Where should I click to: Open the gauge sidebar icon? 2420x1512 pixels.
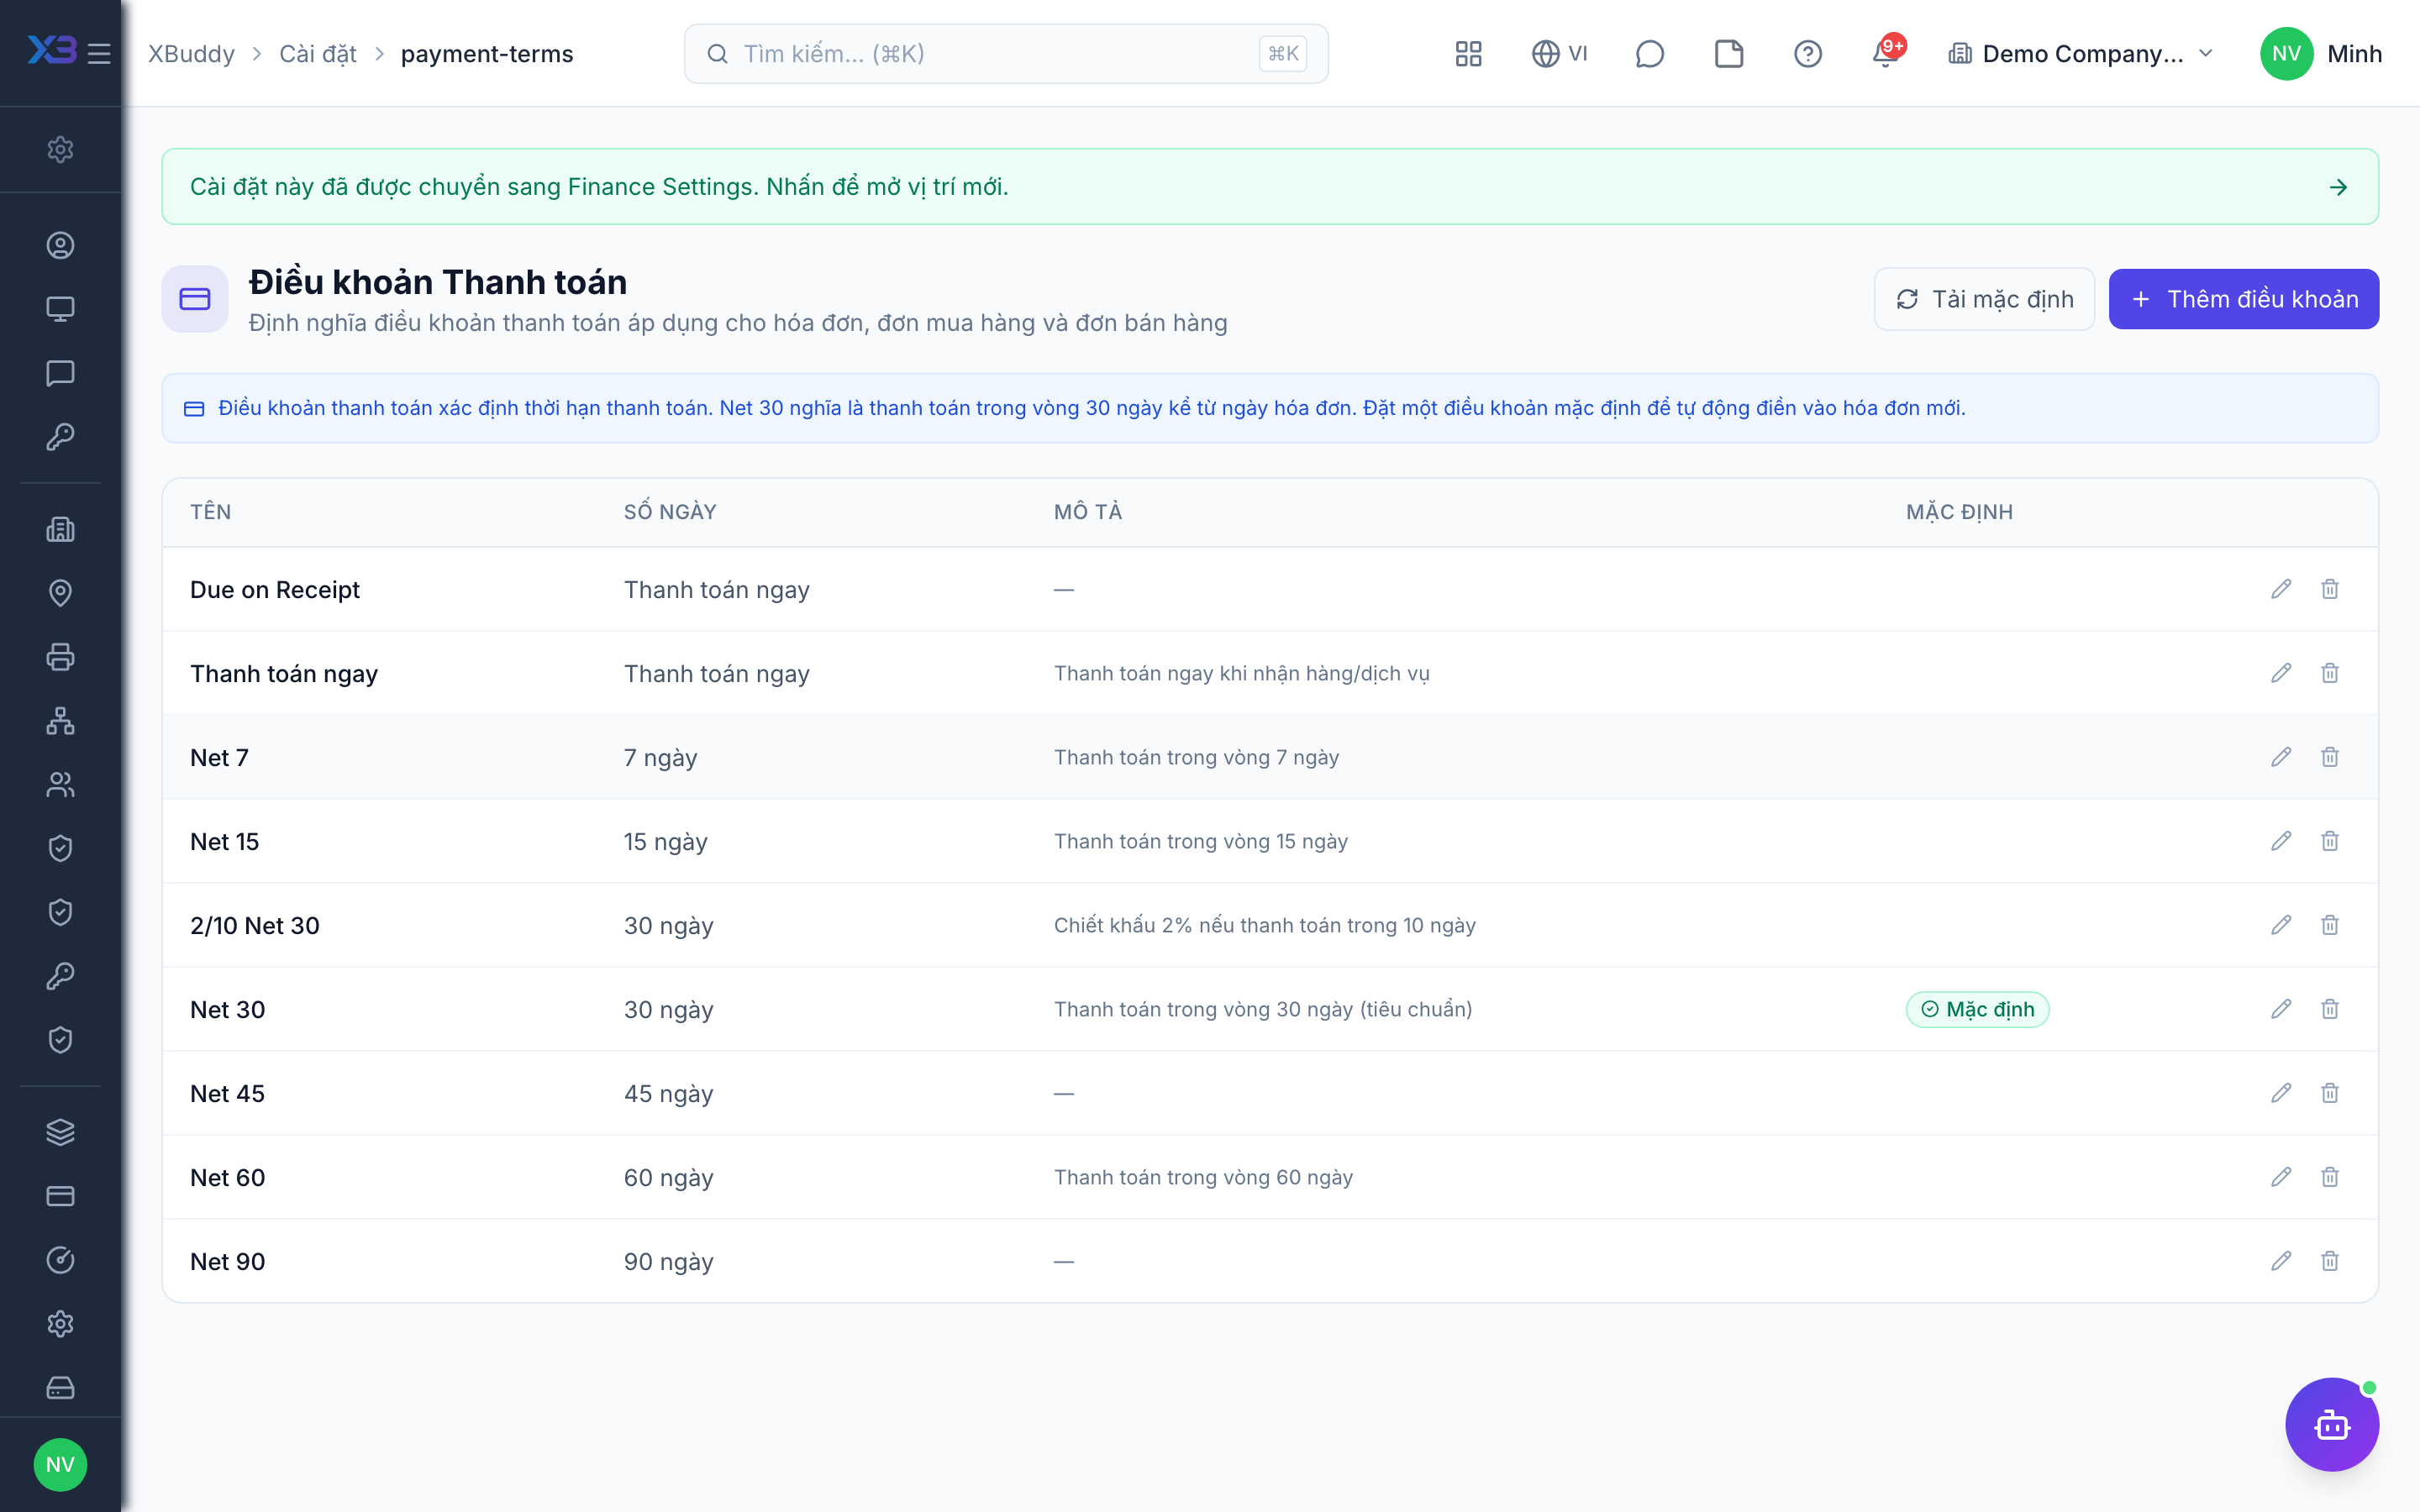(60, 1260)
